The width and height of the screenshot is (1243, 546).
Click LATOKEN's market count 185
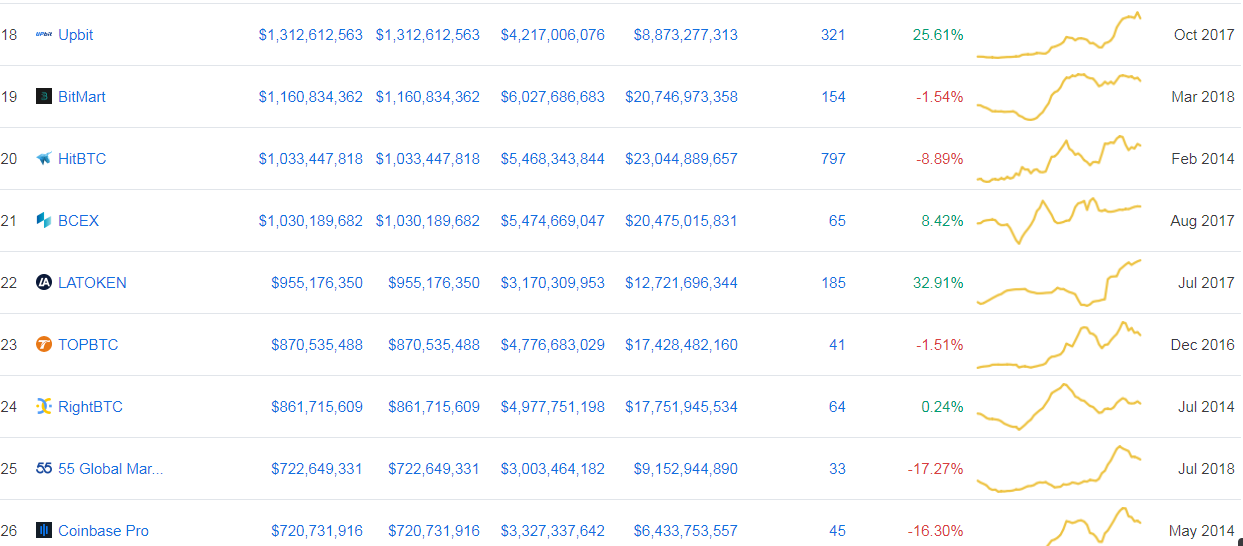pos(833,283)
